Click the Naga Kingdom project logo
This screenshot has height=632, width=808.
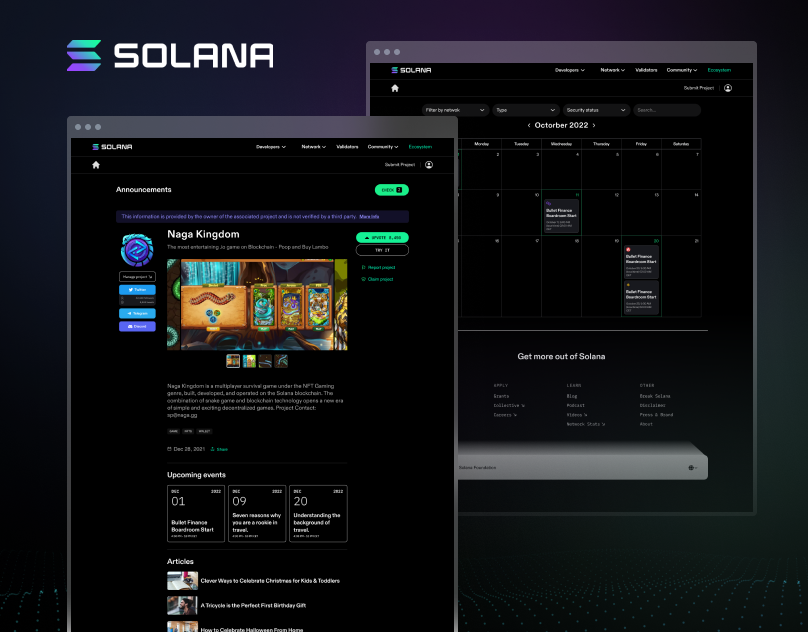tap(137, 250)
